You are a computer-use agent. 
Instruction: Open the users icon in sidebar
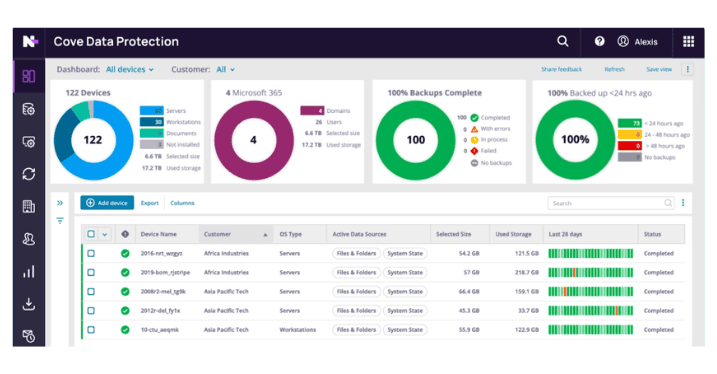tap(29, 239)
